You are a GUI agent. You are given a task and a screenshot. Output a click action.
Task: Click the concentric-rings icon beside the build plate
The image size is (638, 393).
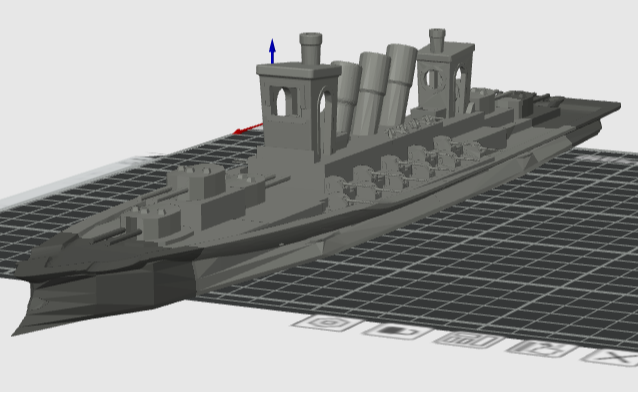point(327,323)
